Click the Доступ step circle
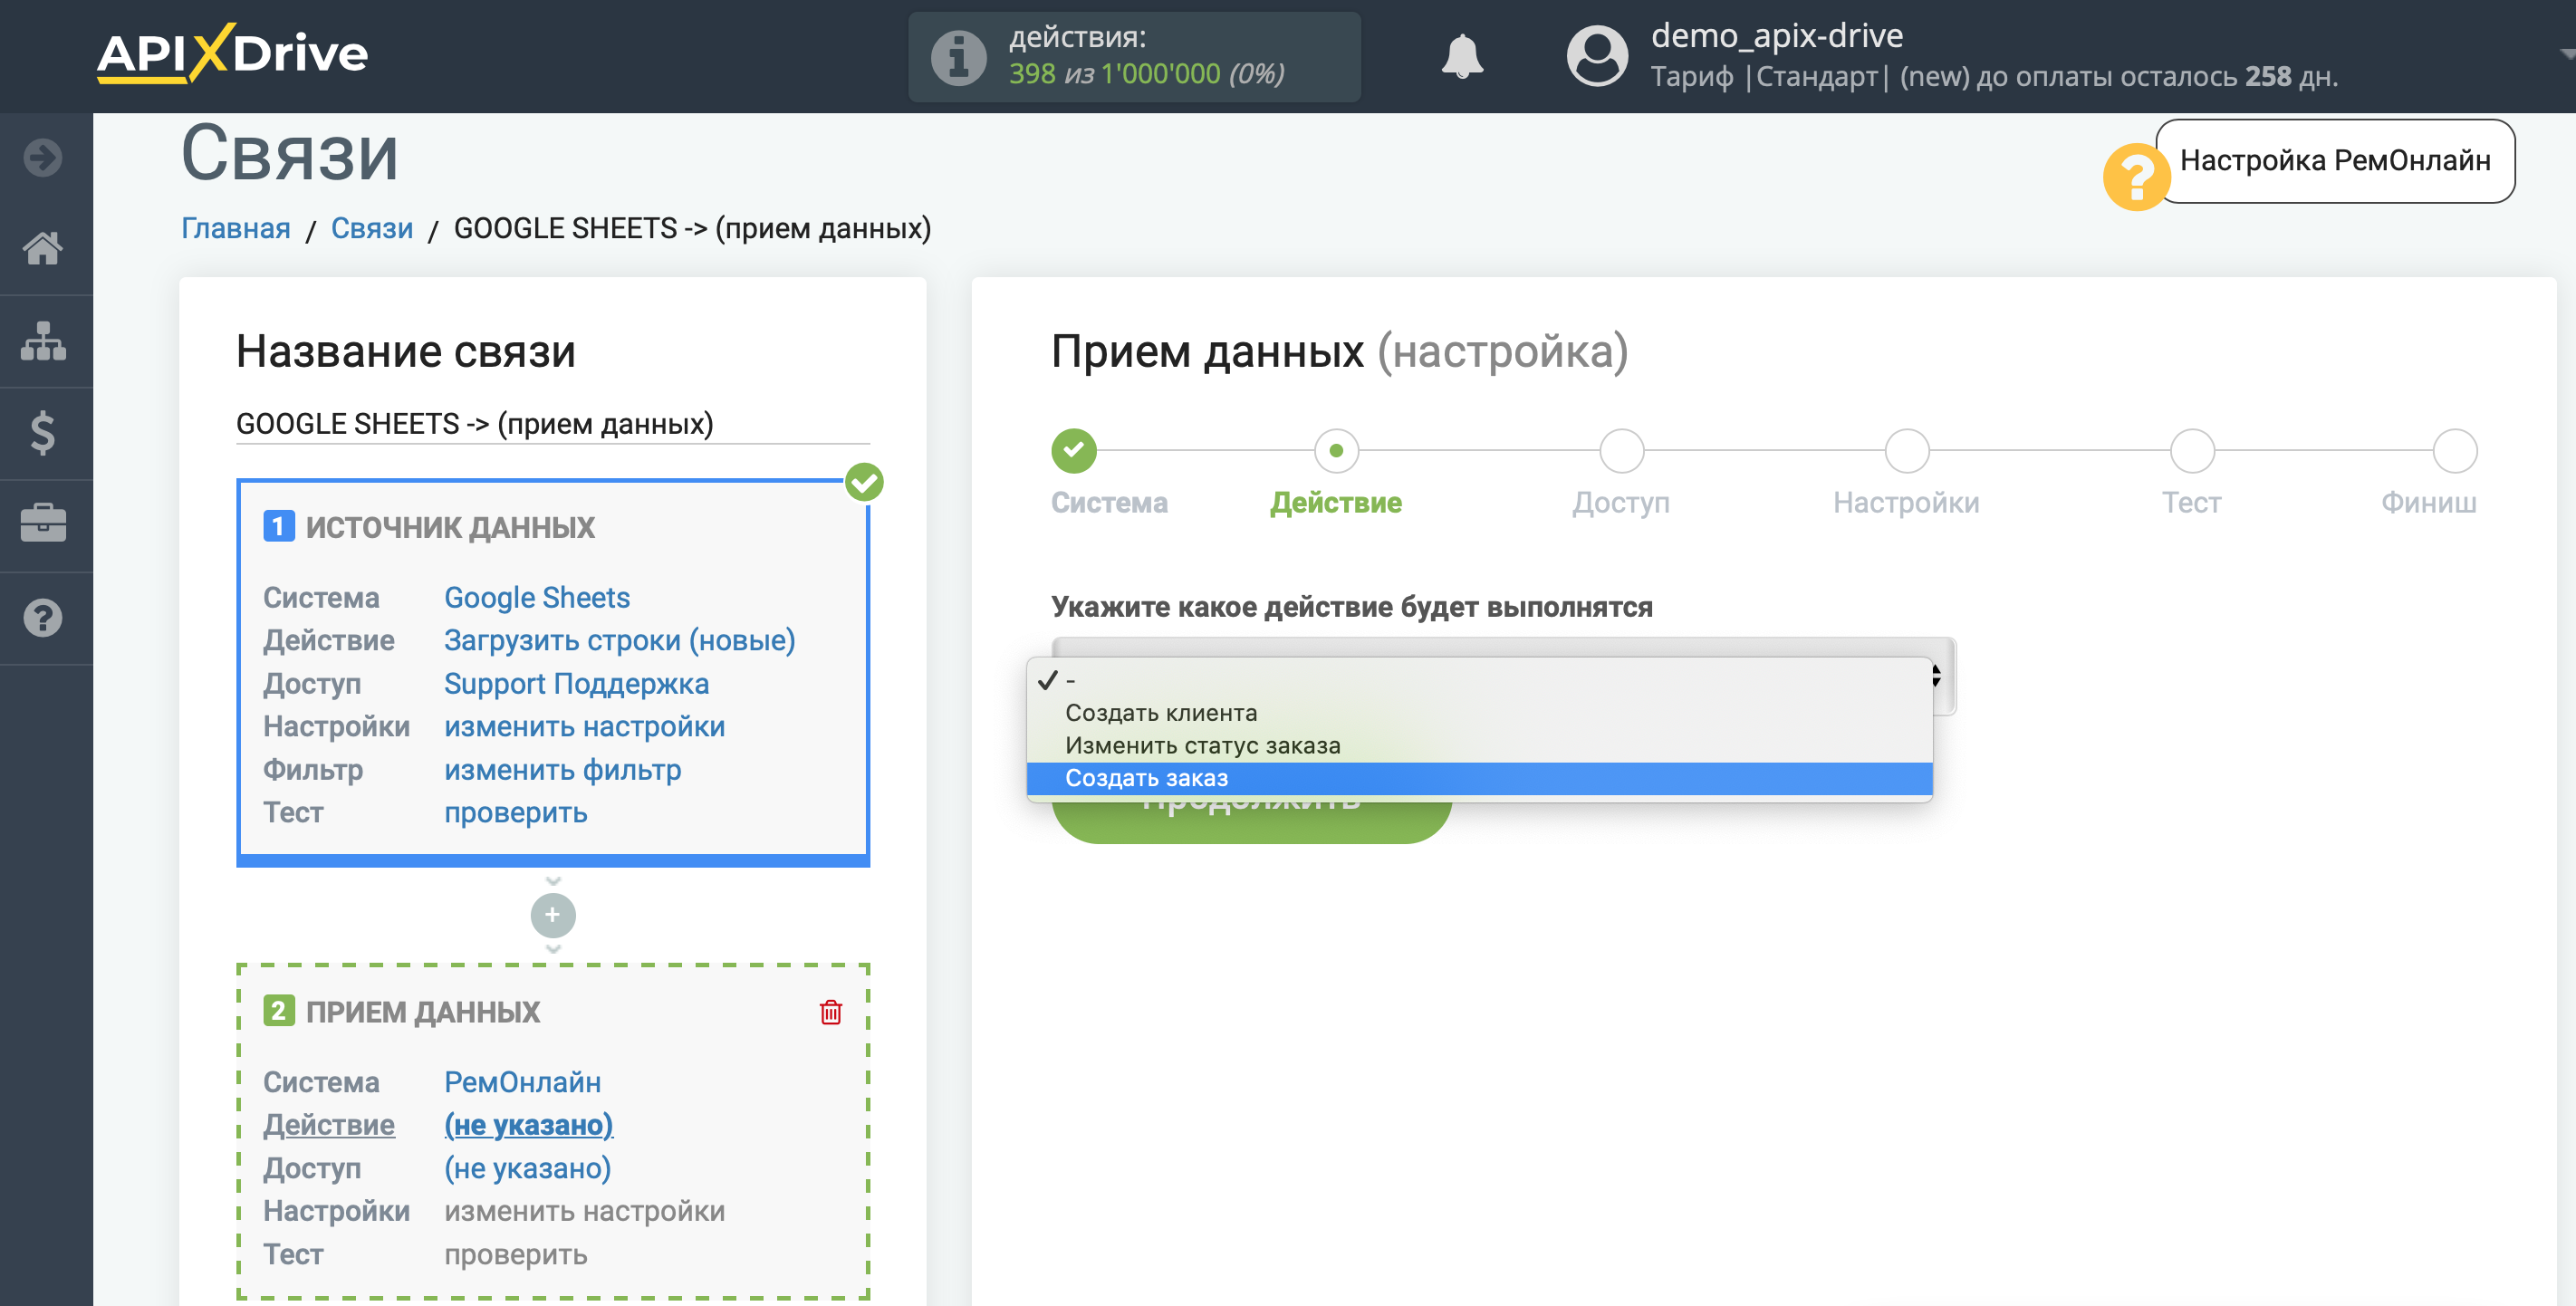Screen dimensions: 2576x1306 [1621, 451]
